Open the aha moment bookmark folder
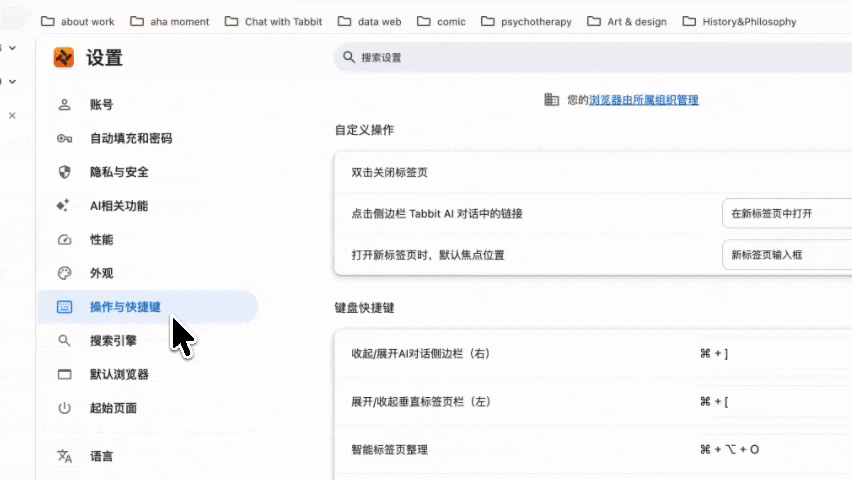The image size is (852, 480). tap(170, 21)
